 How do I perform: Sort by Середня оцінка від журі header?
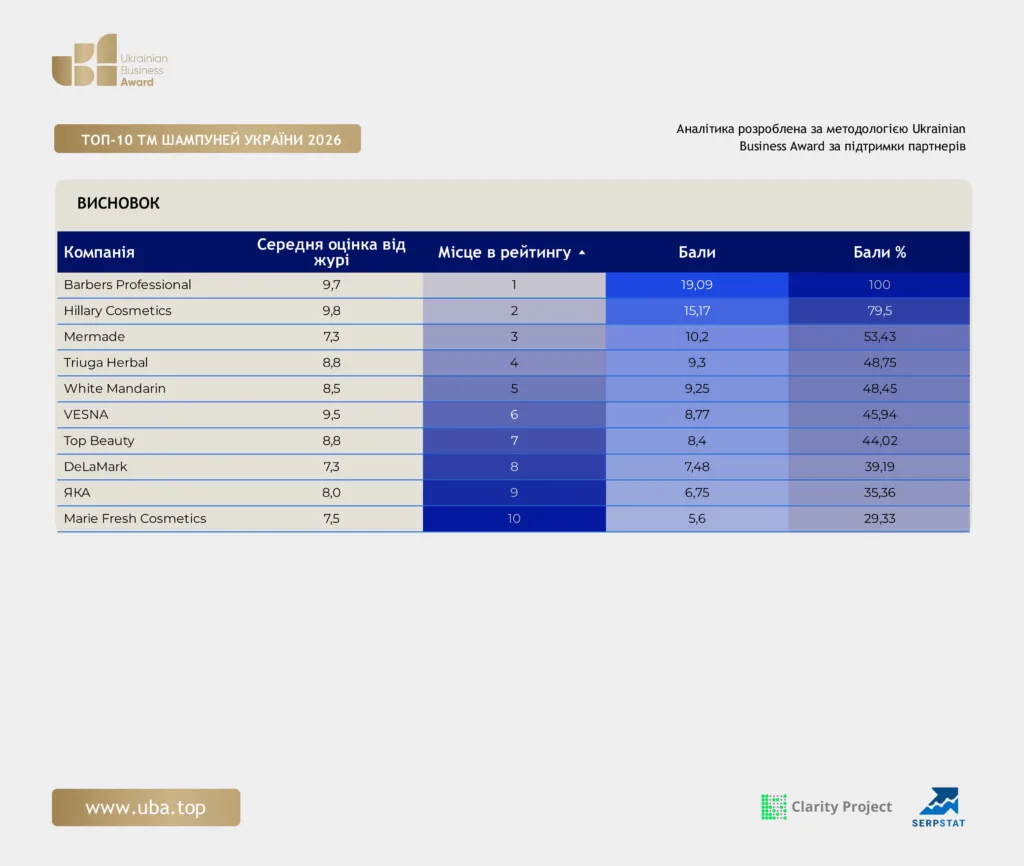pos(331,252)
